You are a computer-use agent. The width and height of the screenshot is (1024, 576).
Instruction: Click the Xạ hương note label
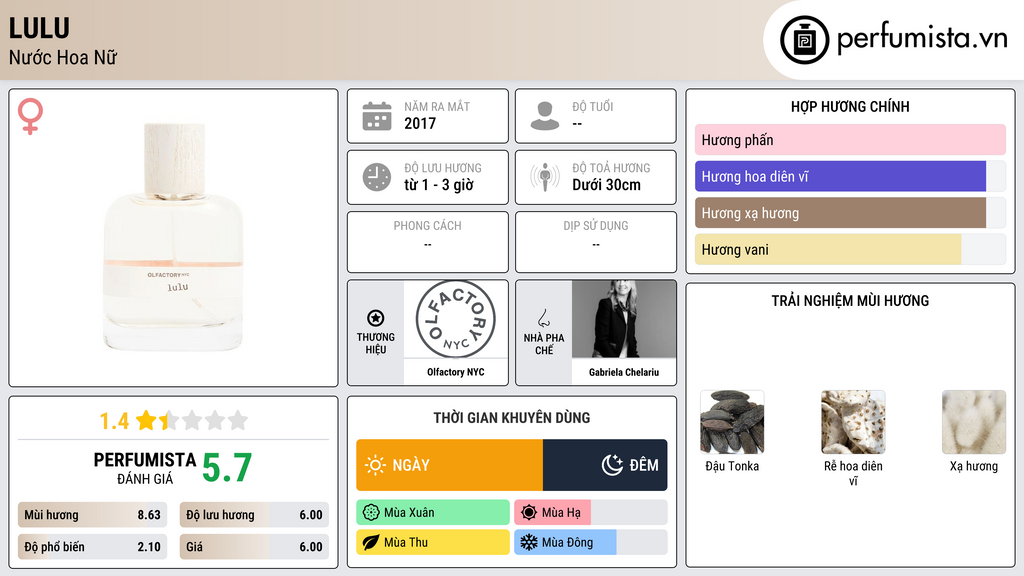point(974,466)
